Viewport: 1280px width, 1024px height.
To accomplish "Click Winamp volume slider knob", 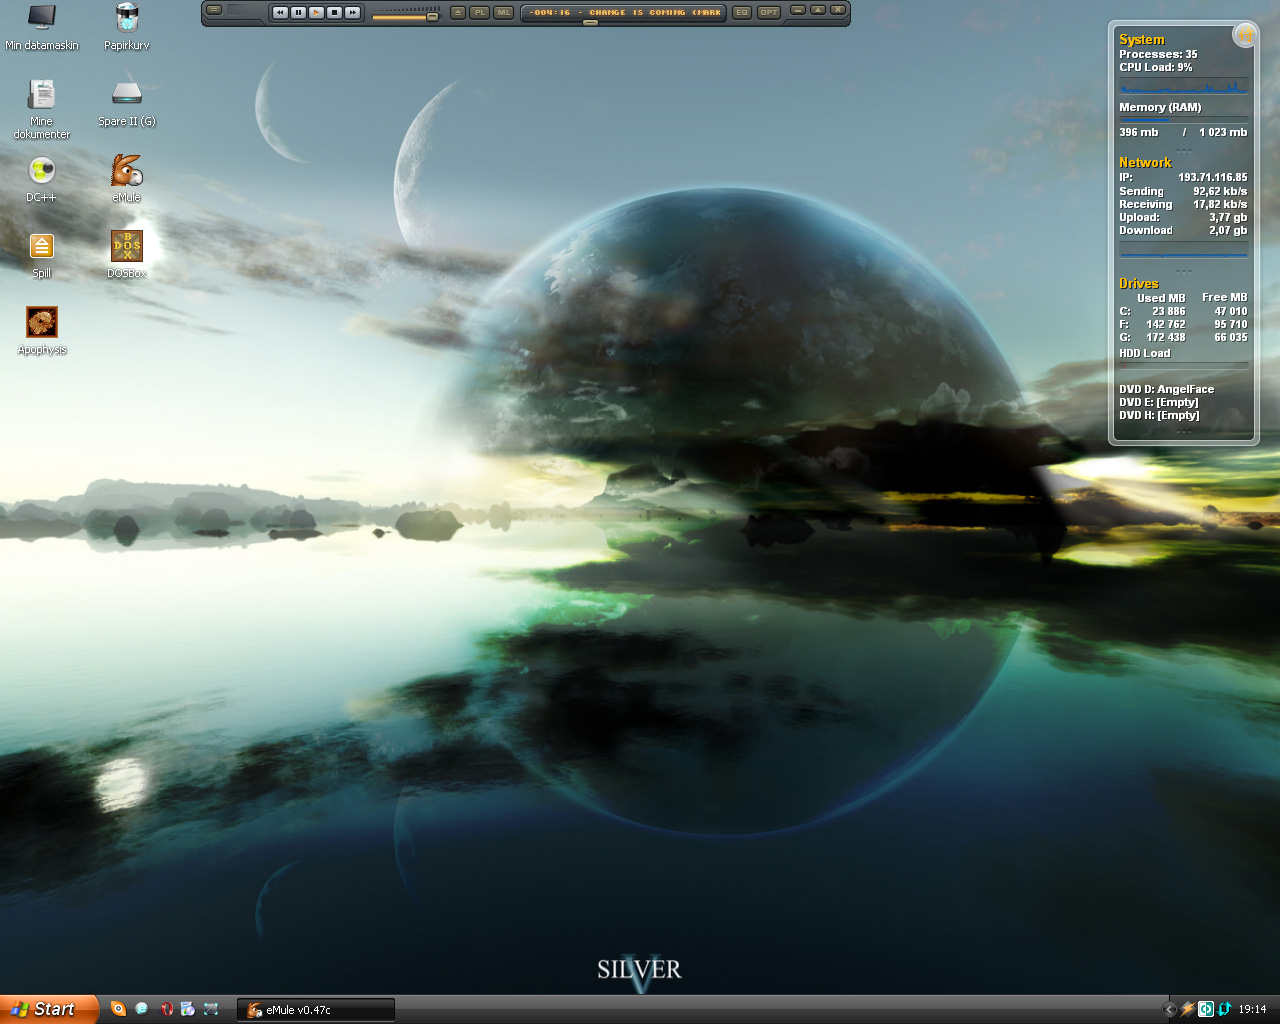I will point(432,16).
